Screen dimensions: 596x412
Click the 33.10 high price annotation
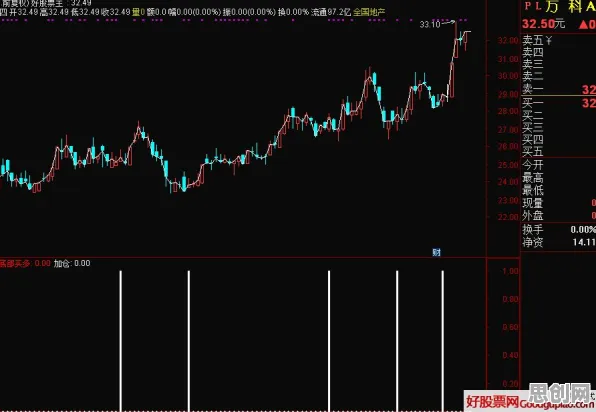click(430, 25)
